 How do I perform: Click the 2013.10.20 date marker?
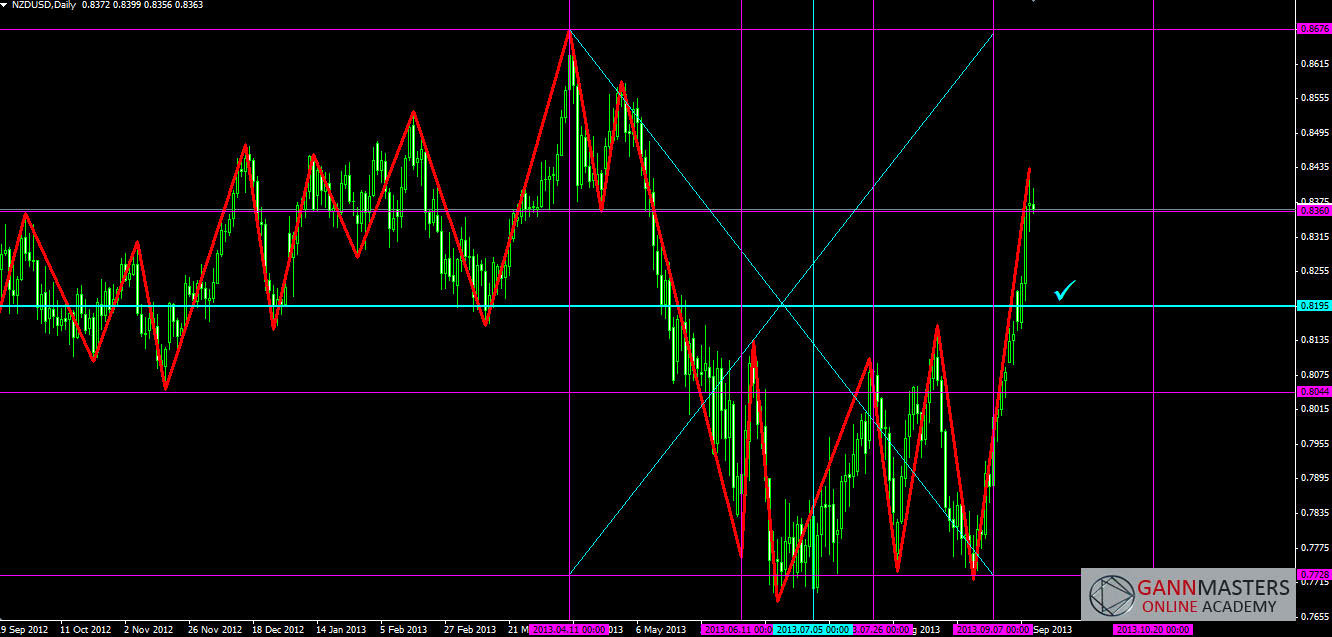(1152, 630)
